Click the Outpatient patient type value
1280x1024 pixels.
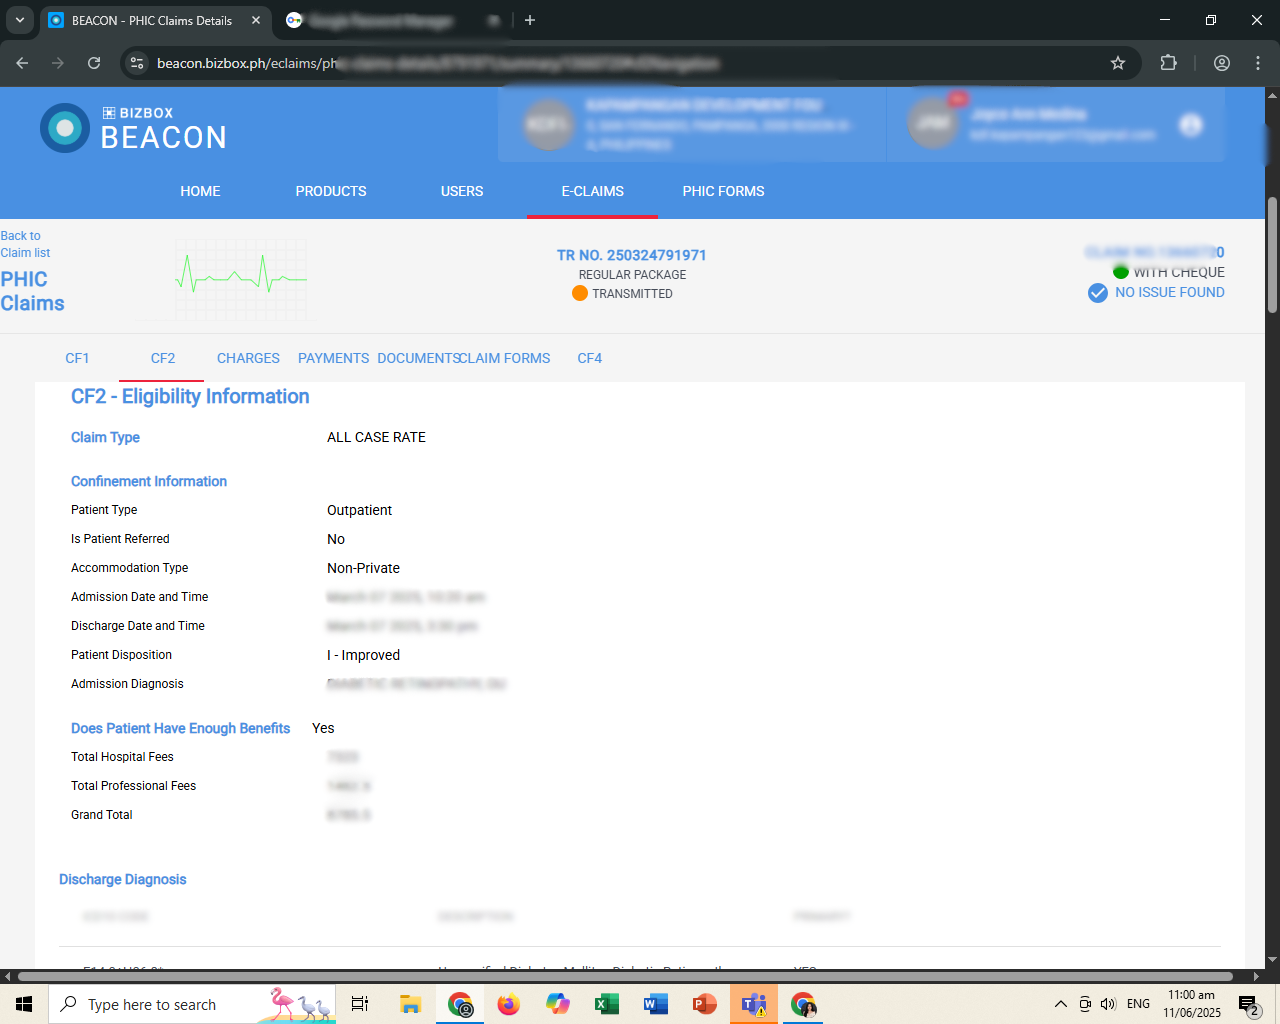[x=359, y=510]
